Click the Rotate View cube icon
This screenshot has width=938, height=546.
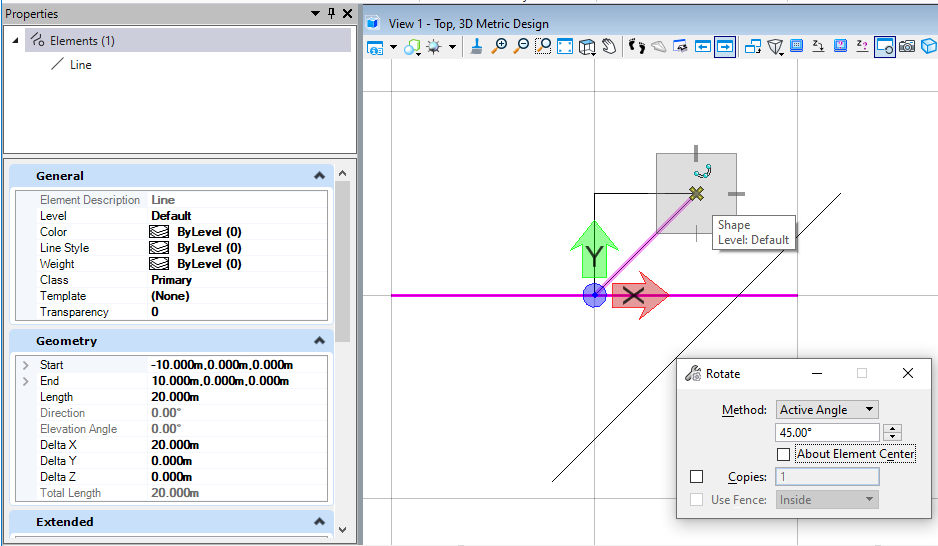(x=587, y=47)
